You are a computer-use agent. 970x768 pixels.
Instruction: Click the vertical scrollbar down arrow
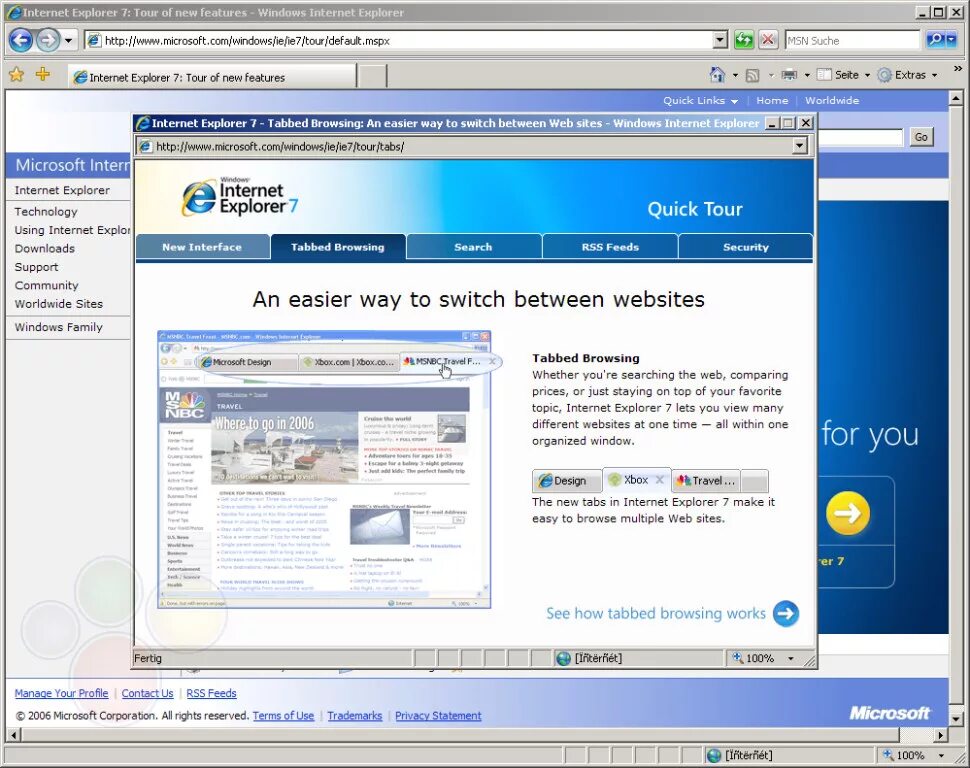956,719
